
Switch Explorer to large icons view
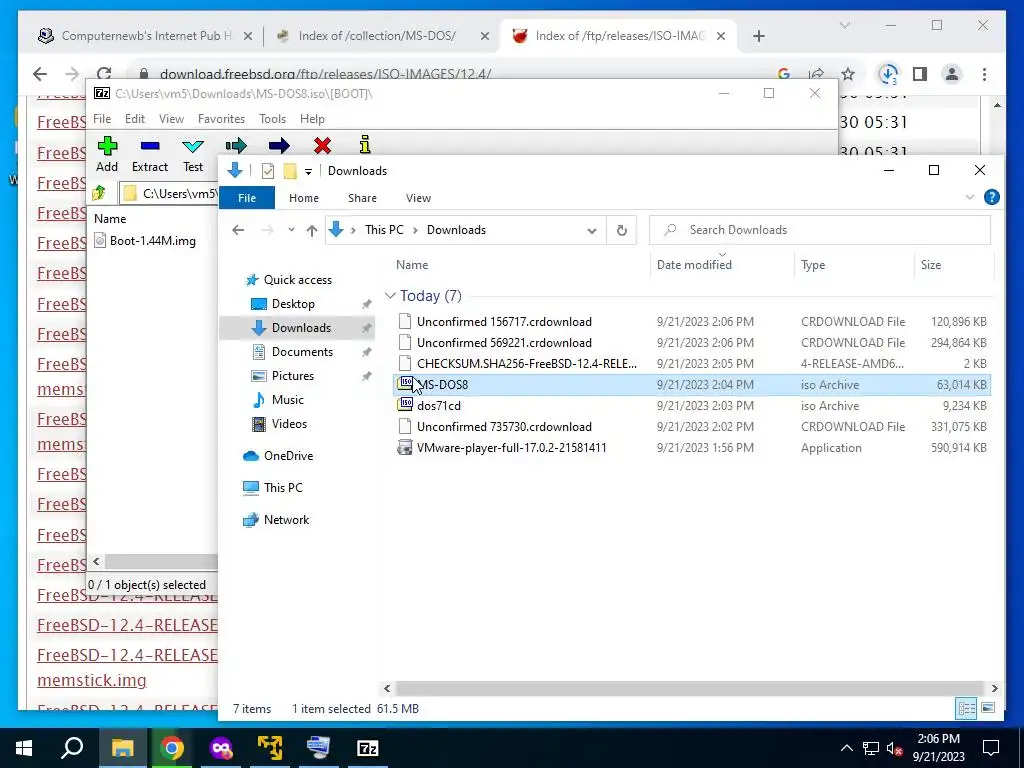[x=987, y=708]
